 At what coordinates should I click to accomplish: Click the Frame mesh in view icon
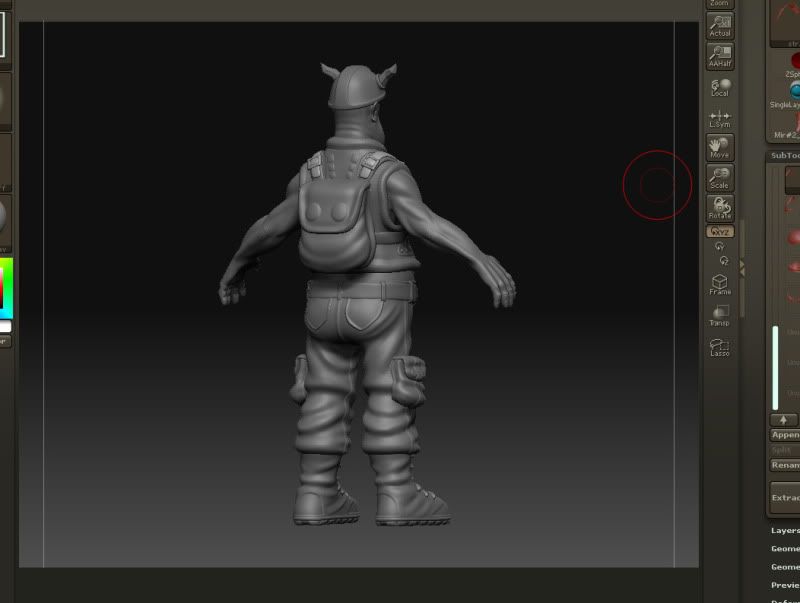pyautogui.click(x=720, y=285)
